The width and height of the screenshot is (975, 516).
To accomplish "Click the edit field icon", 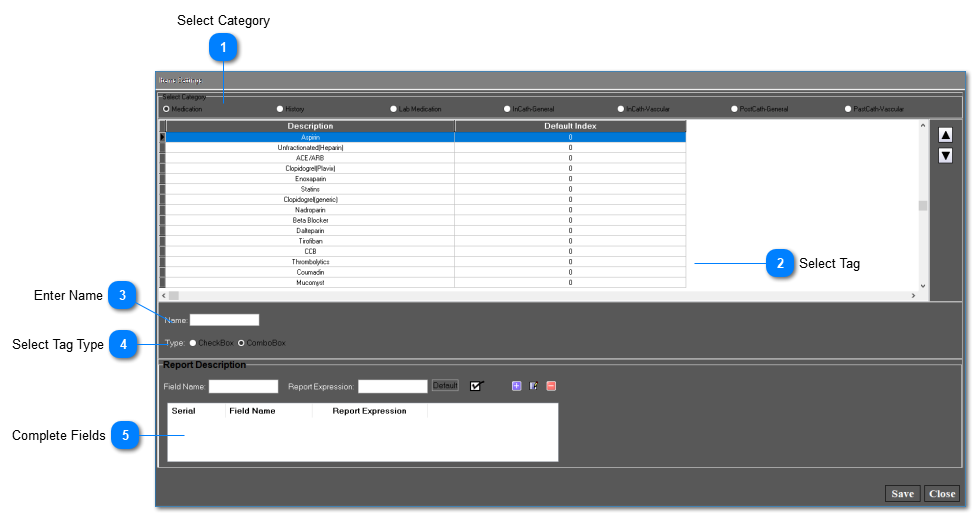I will 534,386.
